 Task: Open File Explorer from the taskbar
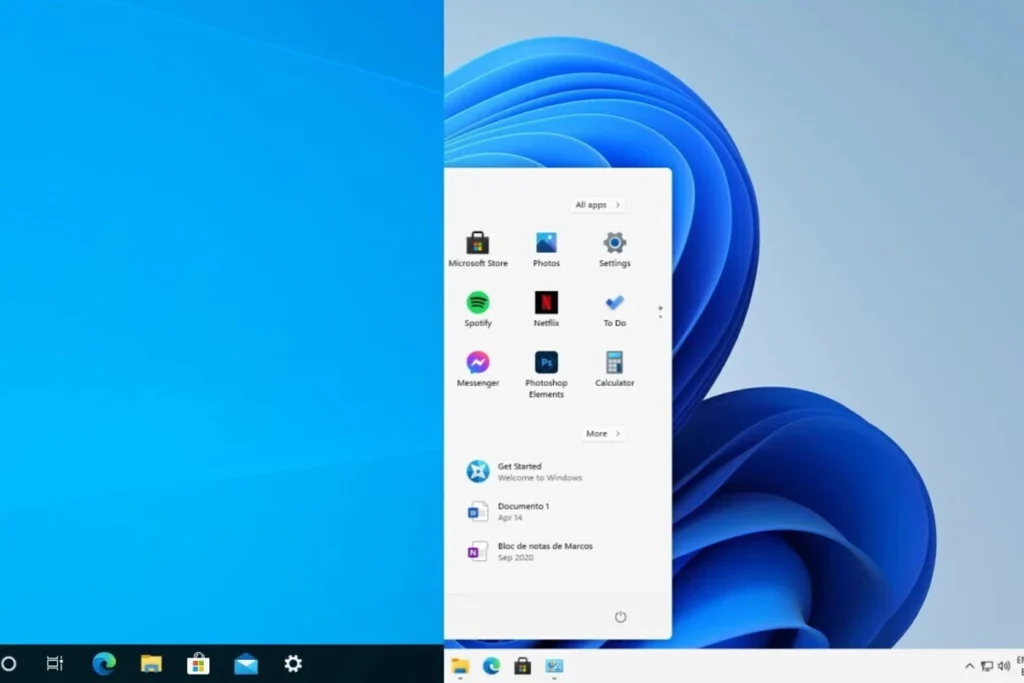coord(151,663)
